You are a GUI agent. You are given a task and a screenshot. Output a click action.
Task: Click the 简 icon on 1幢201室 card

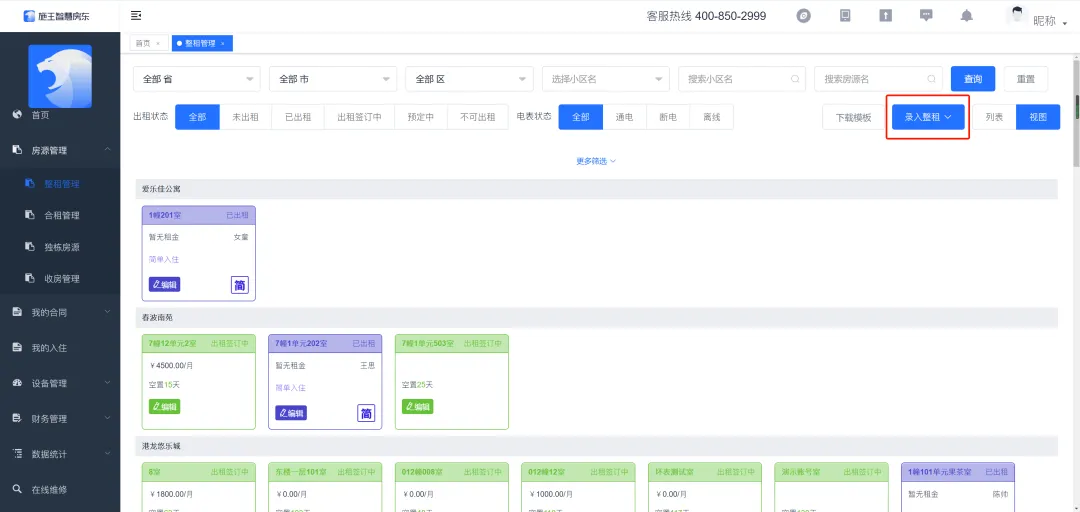(240, 285)
